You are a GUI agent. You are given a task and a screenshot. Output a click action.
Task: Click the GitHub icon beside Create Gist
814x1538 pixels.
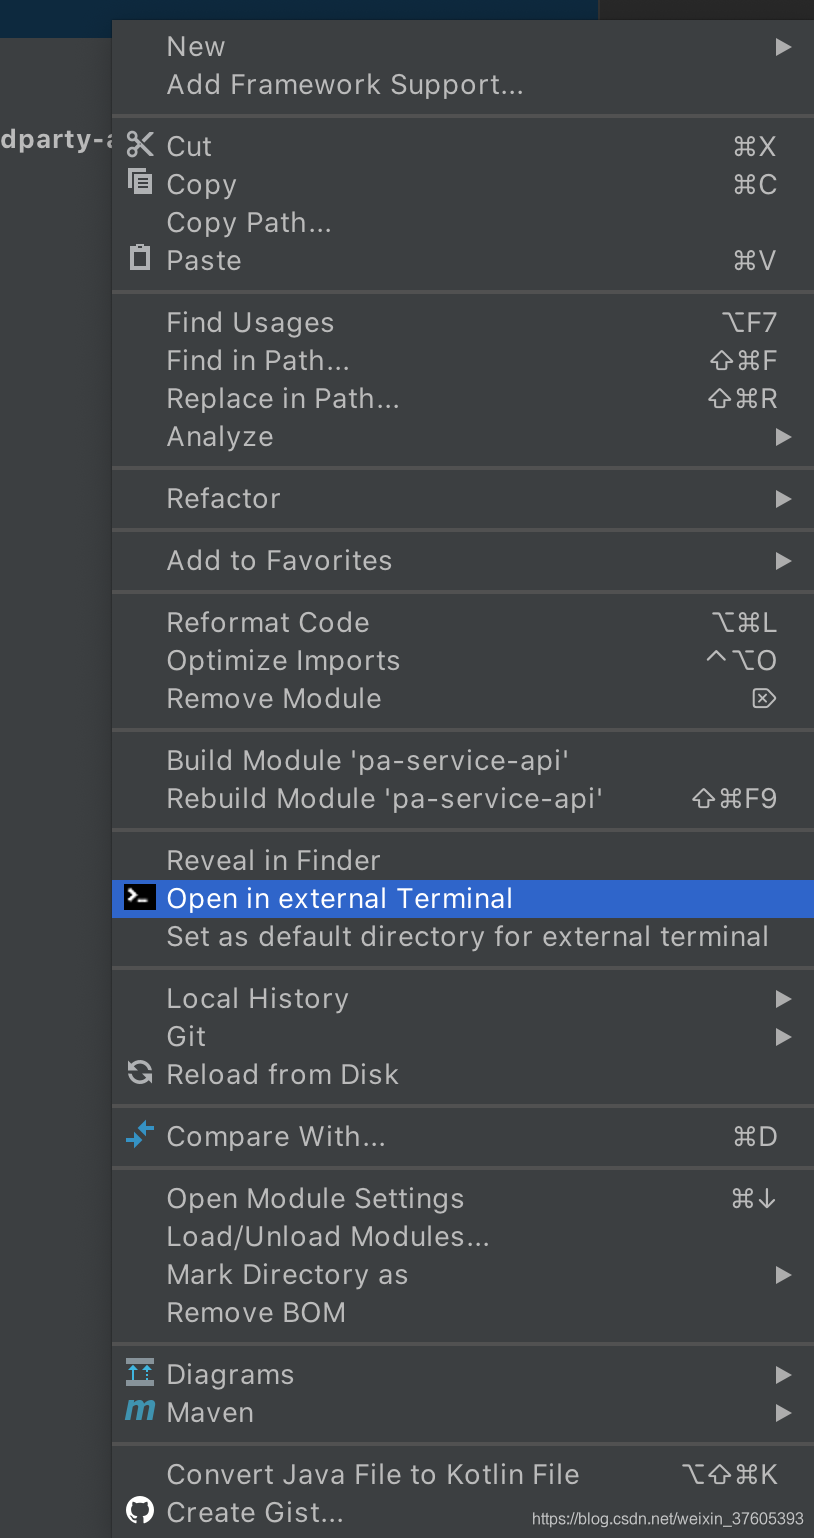140,1510
